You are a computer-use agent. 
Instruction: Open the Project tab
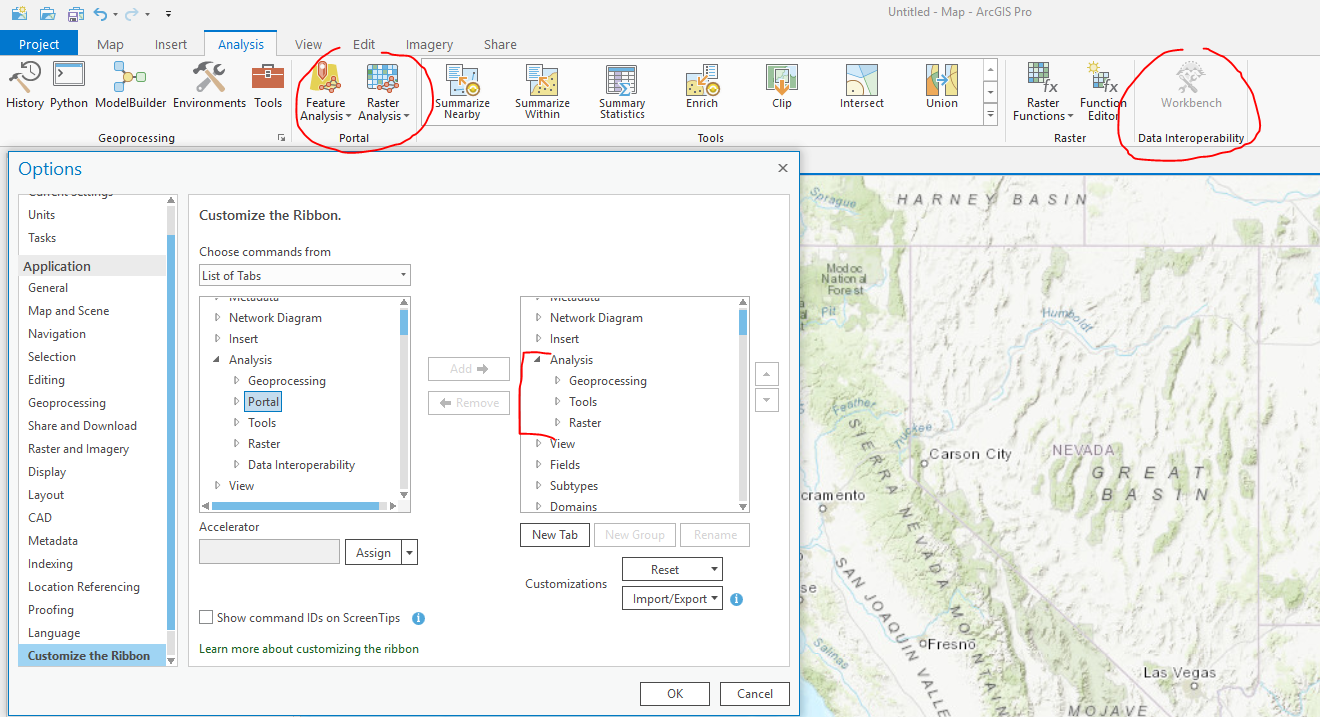(x=40, y=44)
